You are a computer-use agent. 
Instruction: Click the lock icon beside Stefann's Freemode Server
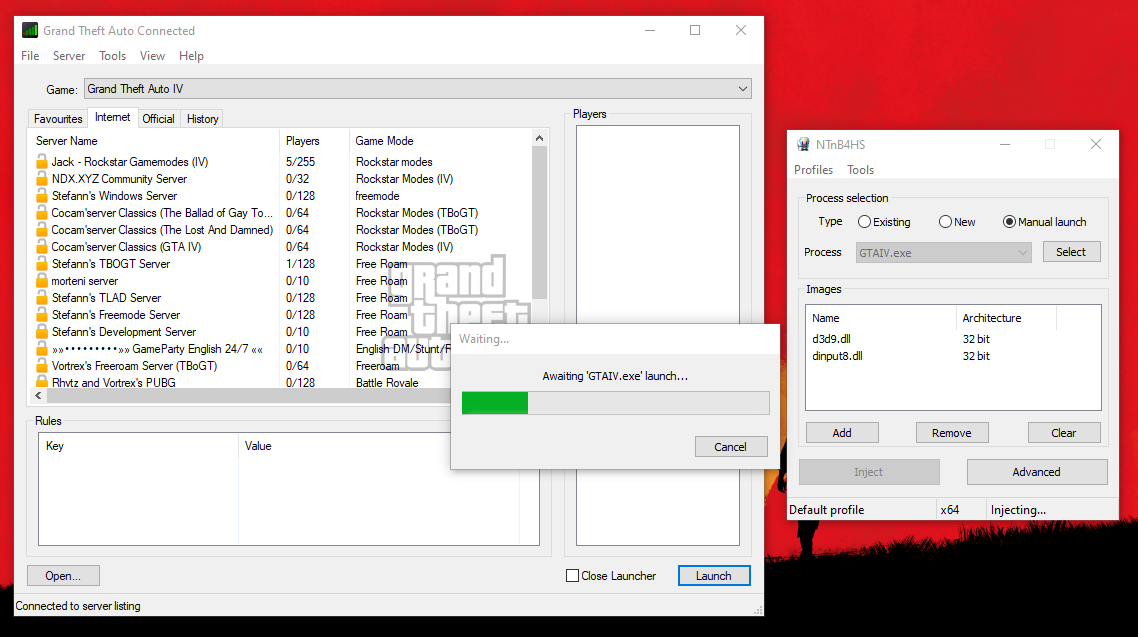click(42, 315)
